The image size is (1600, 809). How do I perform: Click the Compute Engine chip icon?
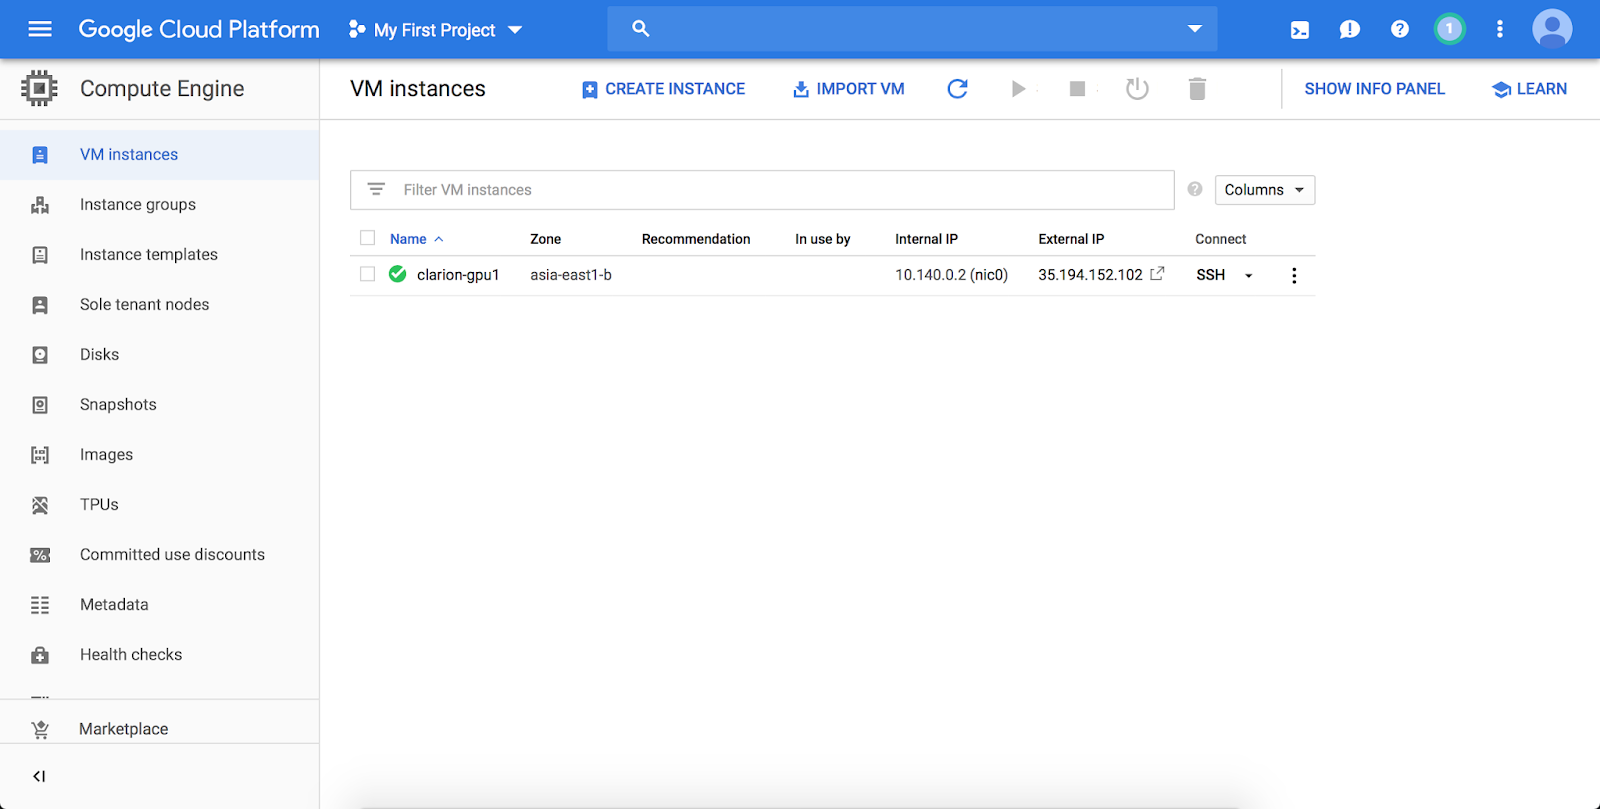tap(39, 88)
